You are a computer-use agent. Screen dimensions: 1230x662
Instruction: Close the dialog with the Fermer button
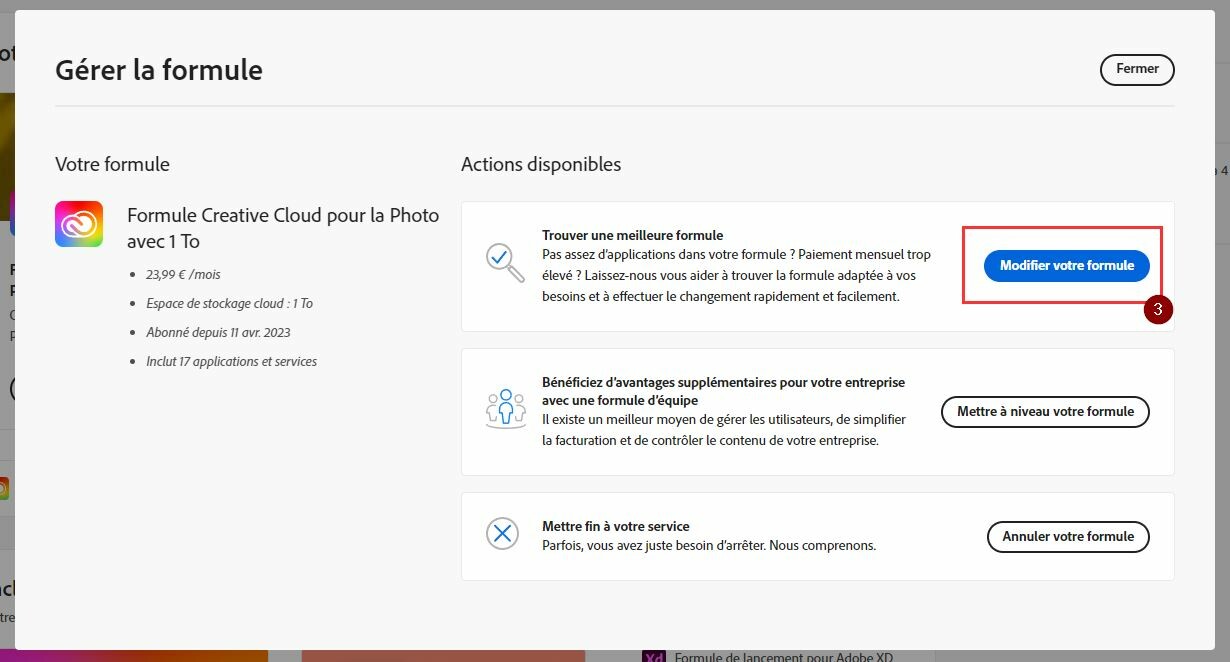point(1137,70)
